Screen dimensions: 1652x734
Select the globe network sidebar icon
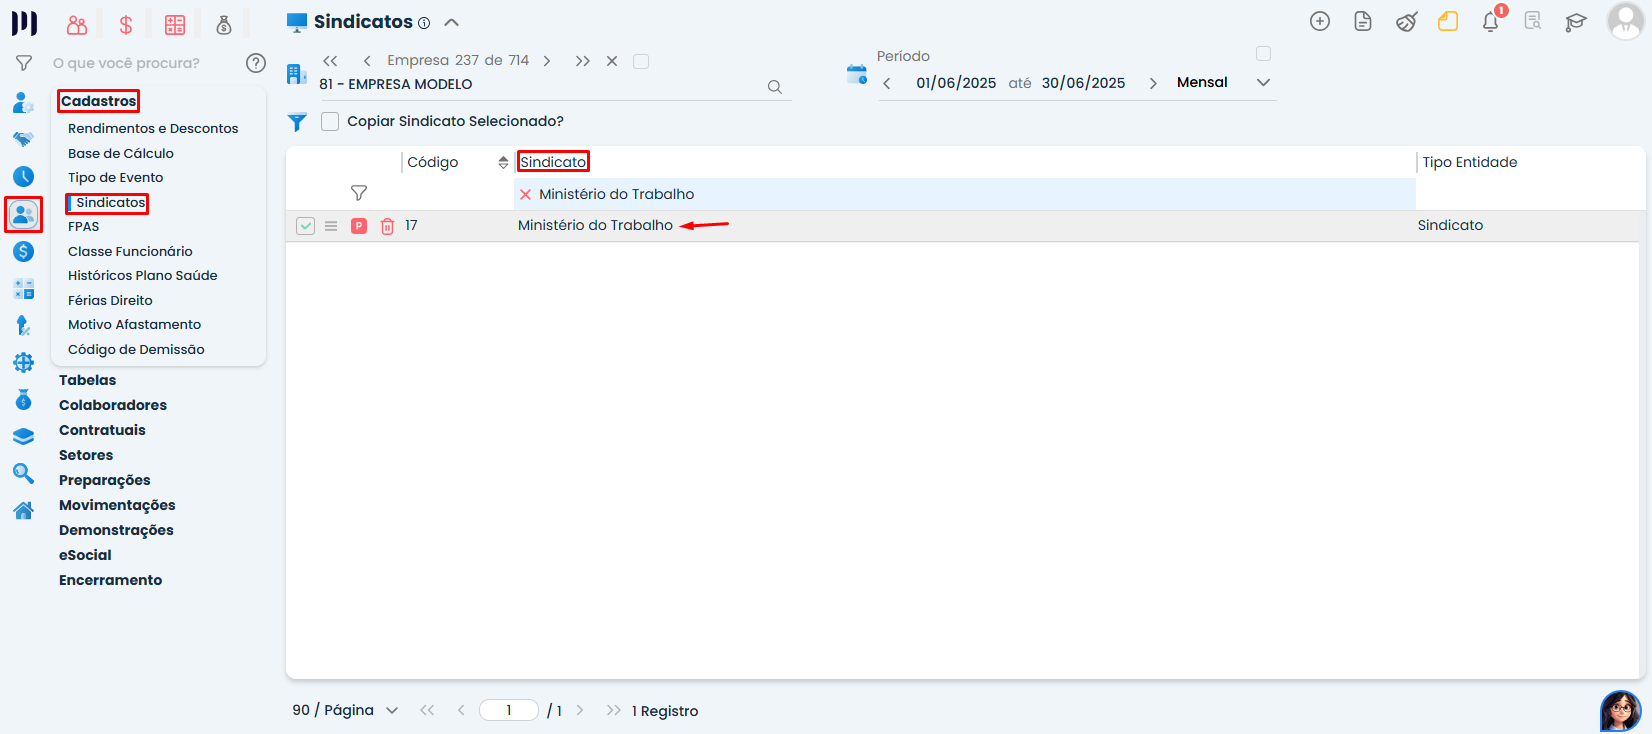(24, 363)
